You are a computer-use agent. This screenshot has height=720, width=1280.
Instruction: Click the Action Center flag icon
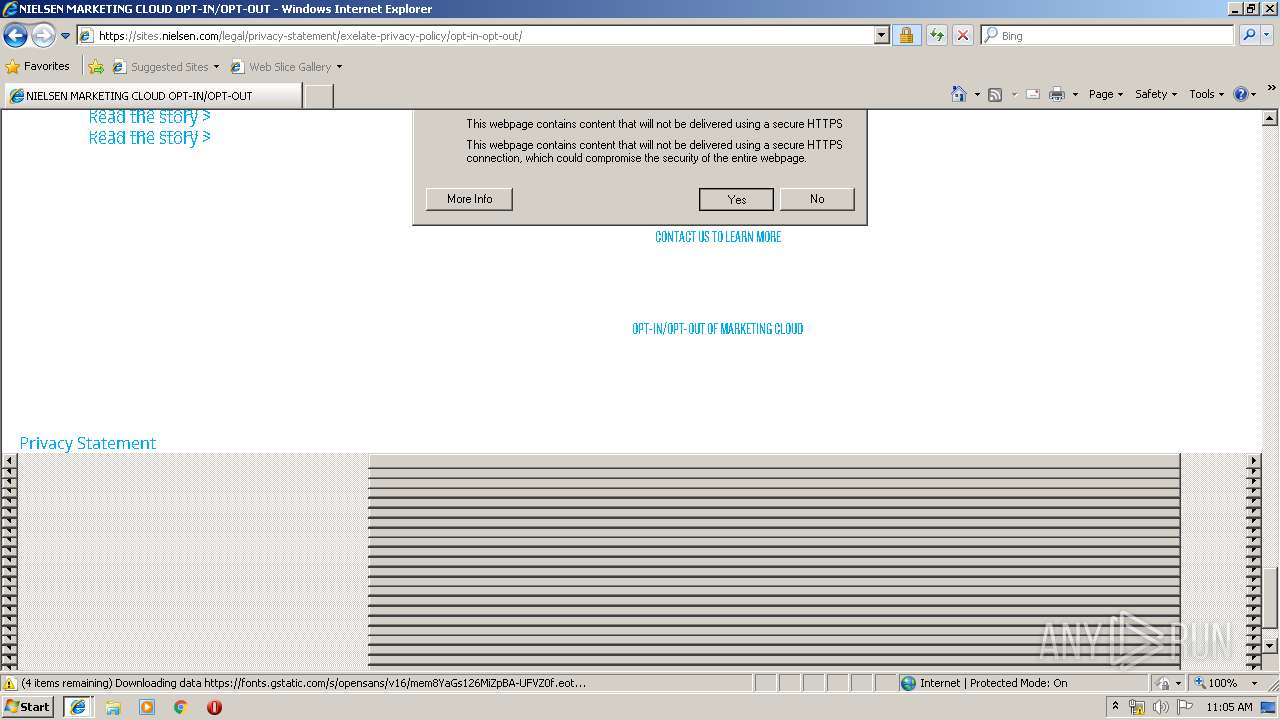pos(1185,707)
